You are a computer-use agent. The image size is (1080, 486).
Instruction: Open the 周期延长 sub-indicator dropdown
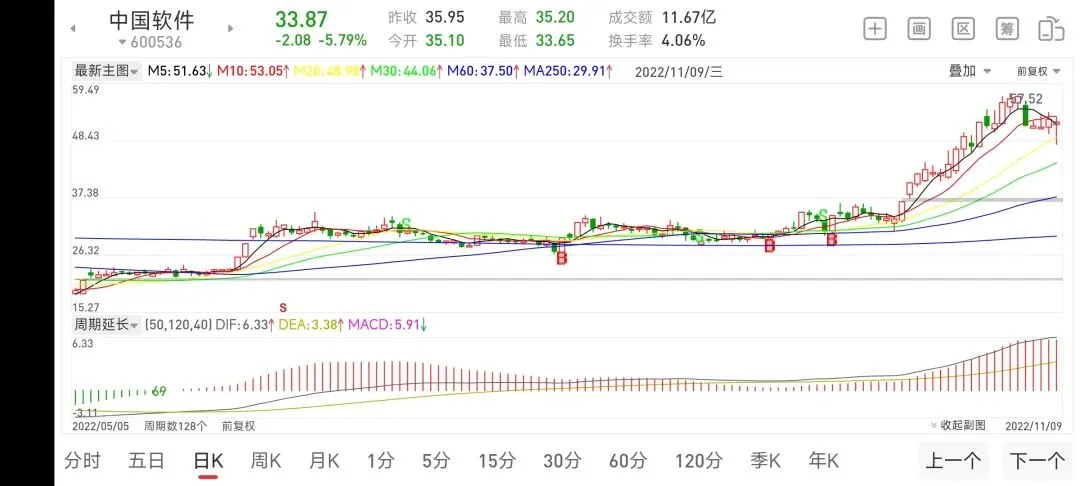[106, 325]
